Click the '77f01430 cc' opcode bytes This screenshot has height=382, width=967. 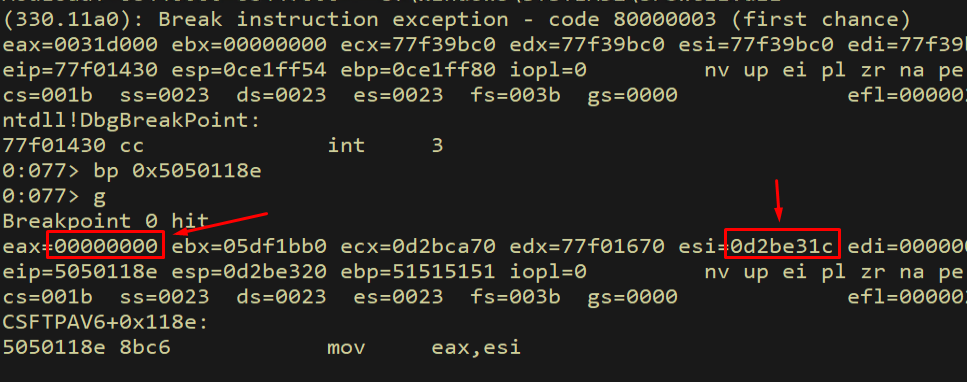(x=73, y=146)
